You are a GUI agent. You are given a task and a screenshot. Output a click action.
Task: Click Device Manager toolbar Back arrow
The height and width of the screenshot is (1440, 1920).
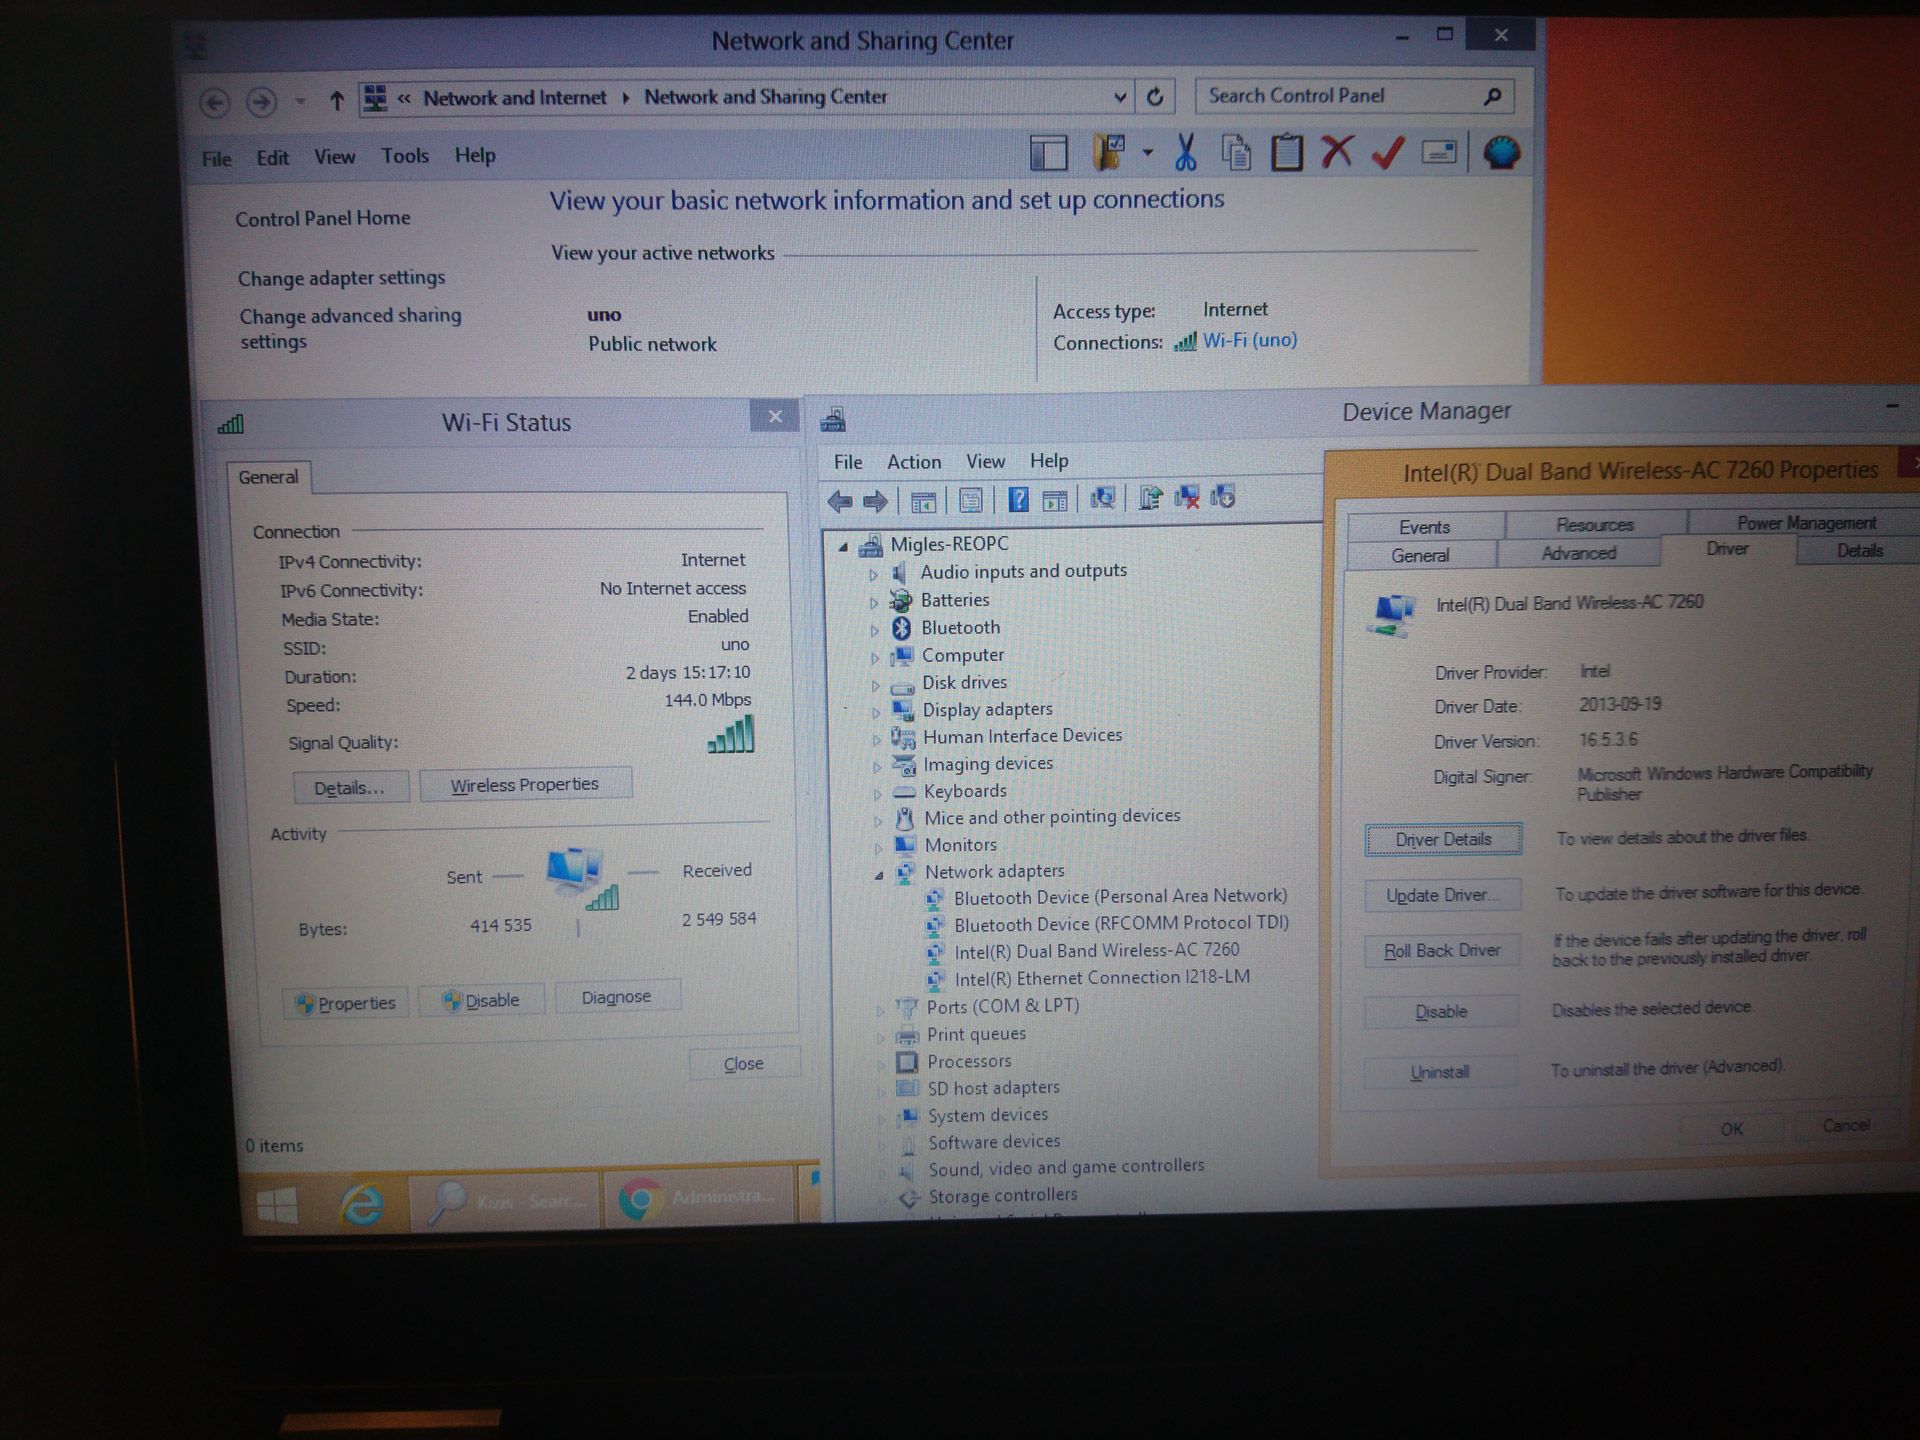[840, 501]
